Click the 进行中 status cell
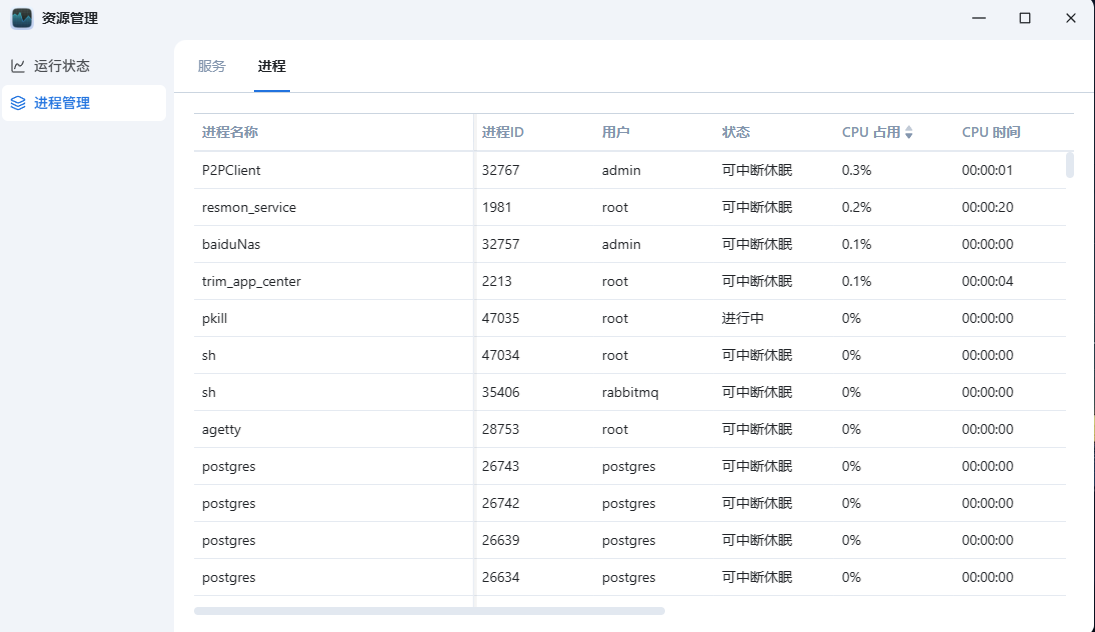The image size is (1095, 632). pos(743,318)
